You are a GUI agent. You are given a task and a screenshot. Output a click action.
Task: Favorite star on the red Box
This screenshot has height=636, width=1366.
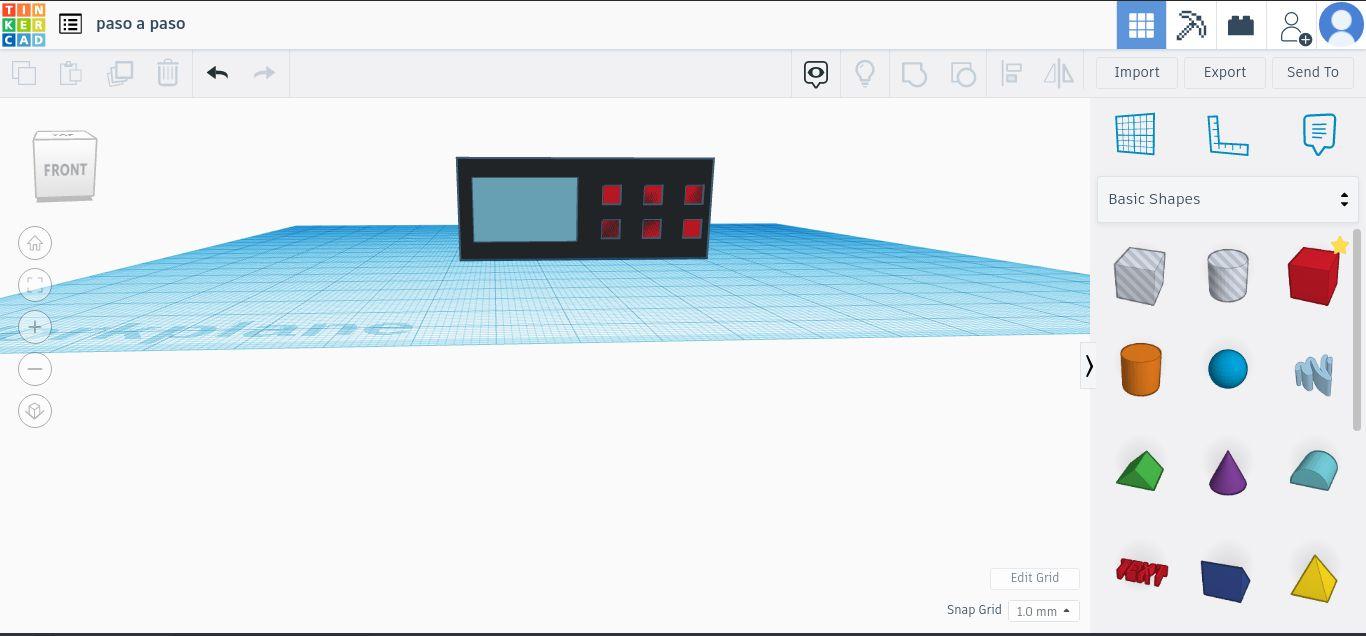[x=1339, y=246]
